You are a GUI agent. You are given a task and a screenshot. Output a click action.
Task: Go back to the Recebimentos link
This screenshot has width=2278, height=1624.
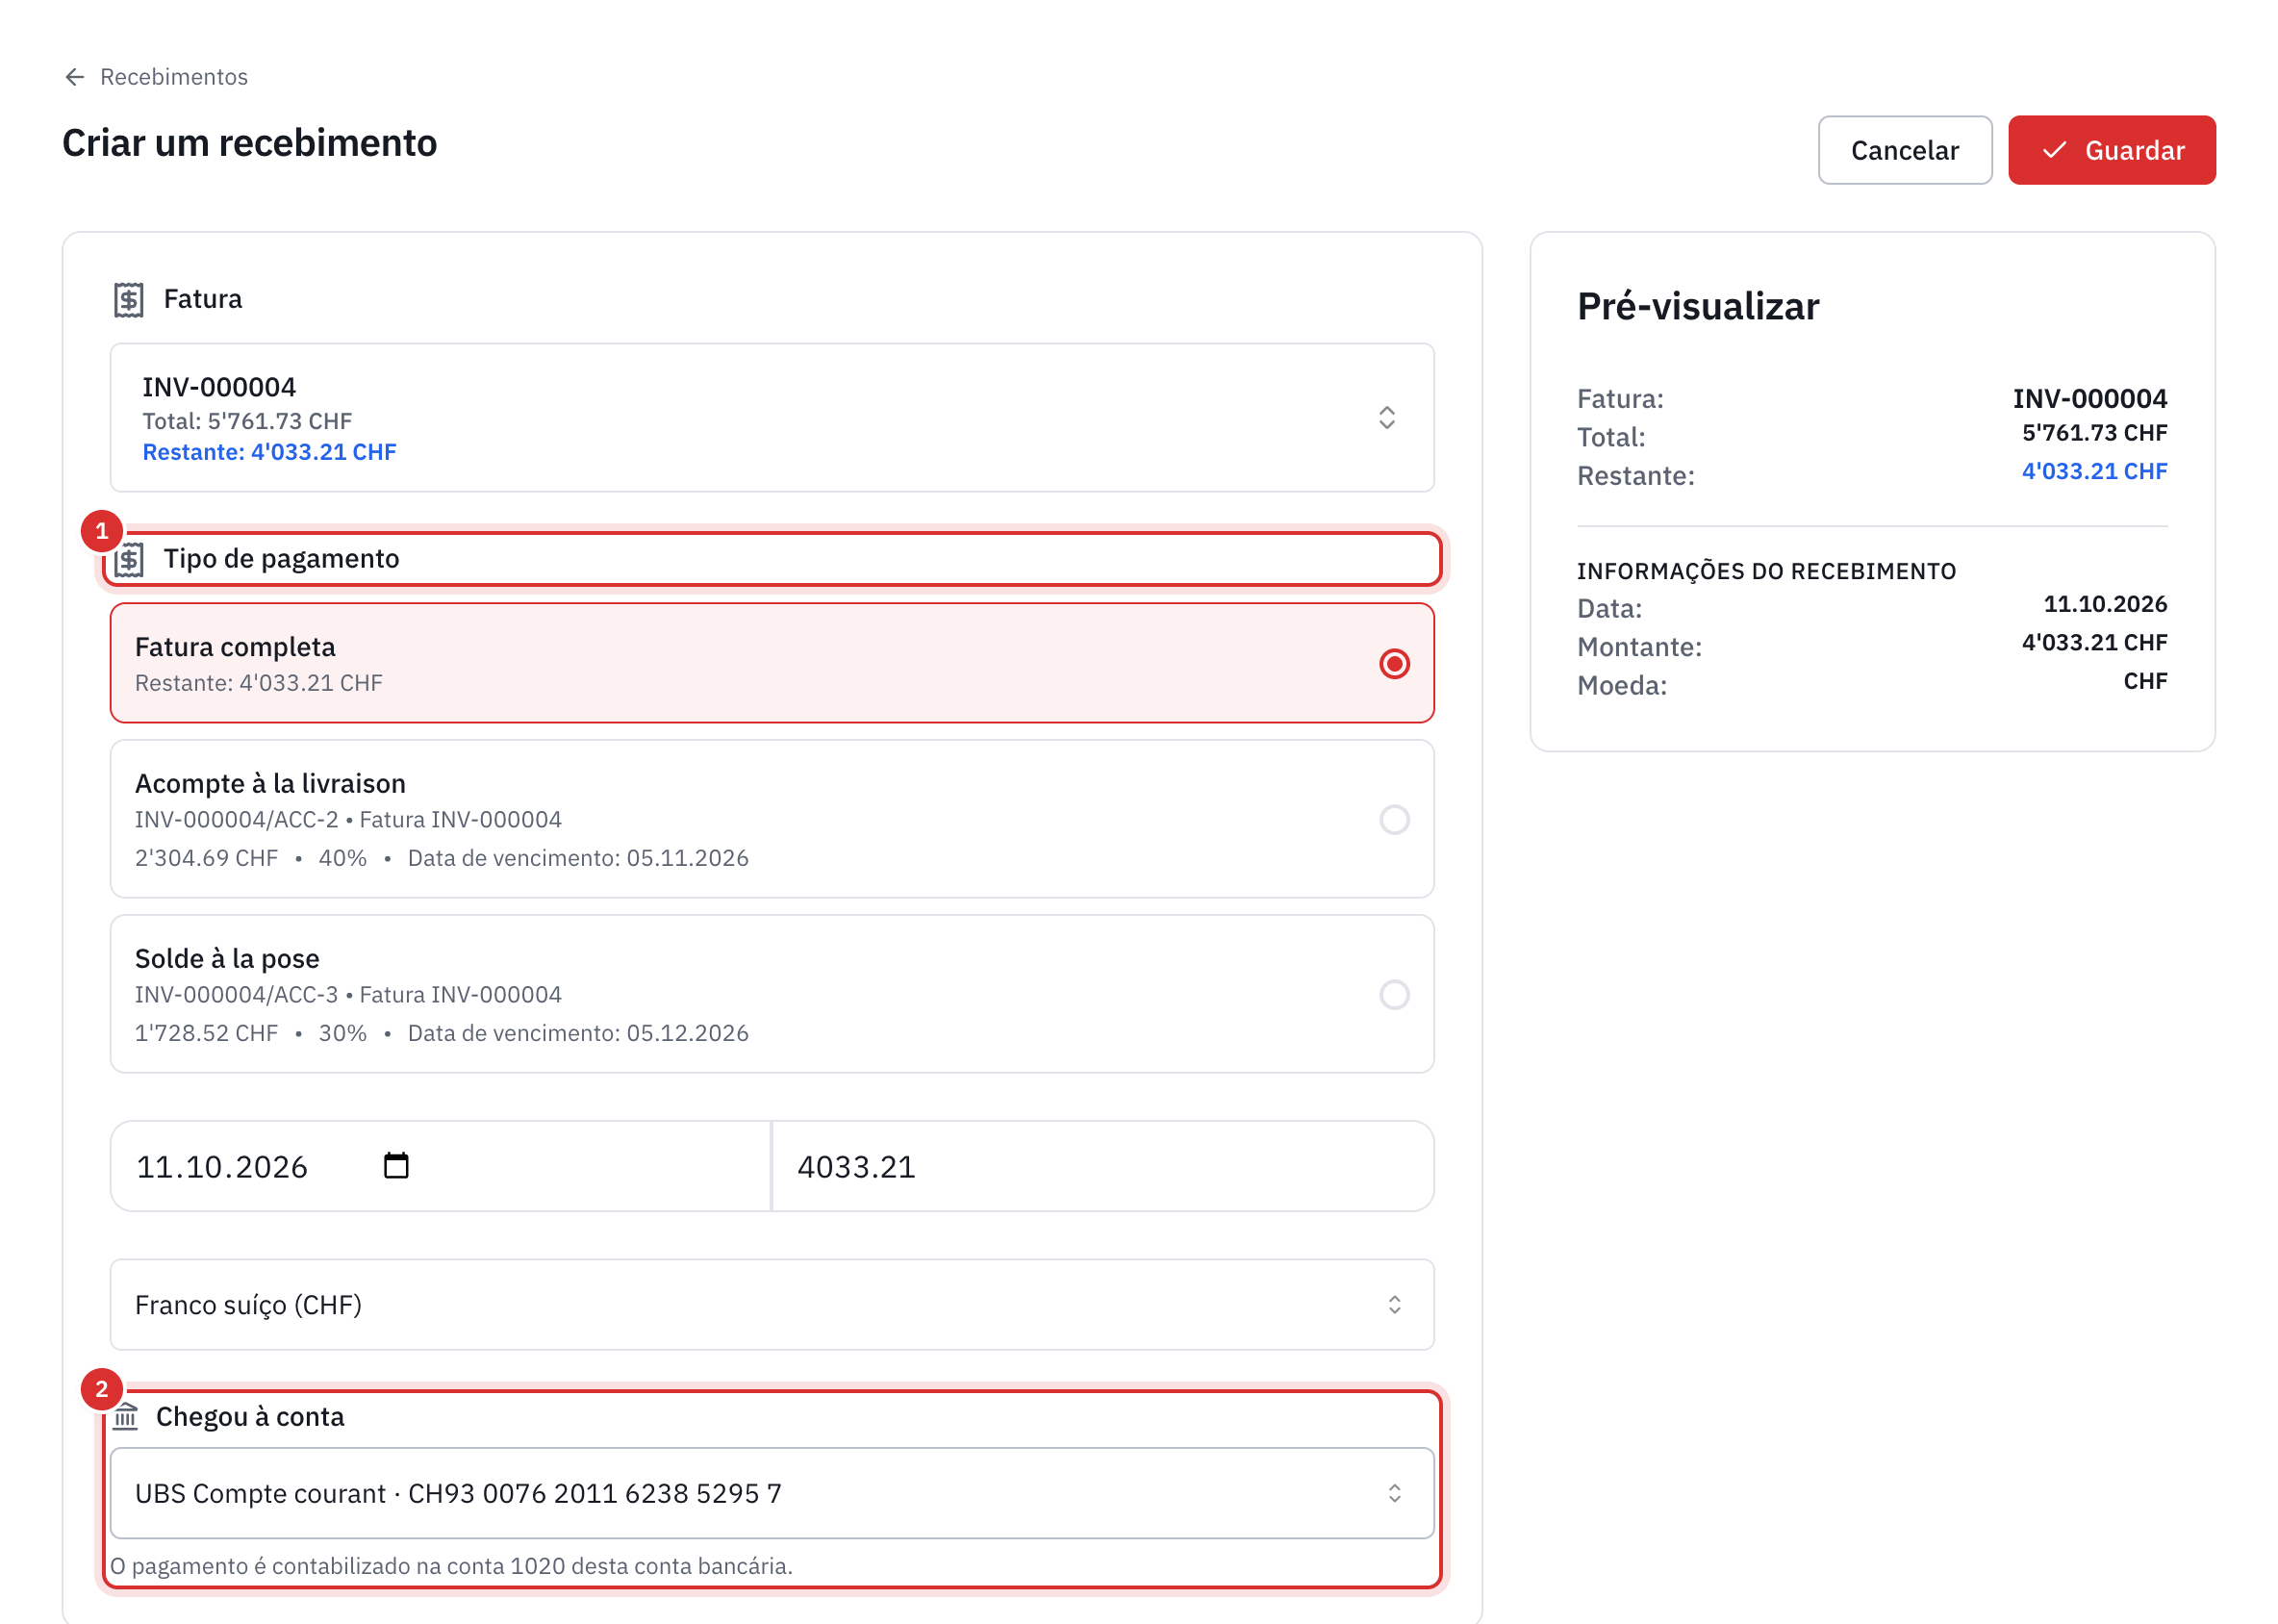tap(174, 77)
